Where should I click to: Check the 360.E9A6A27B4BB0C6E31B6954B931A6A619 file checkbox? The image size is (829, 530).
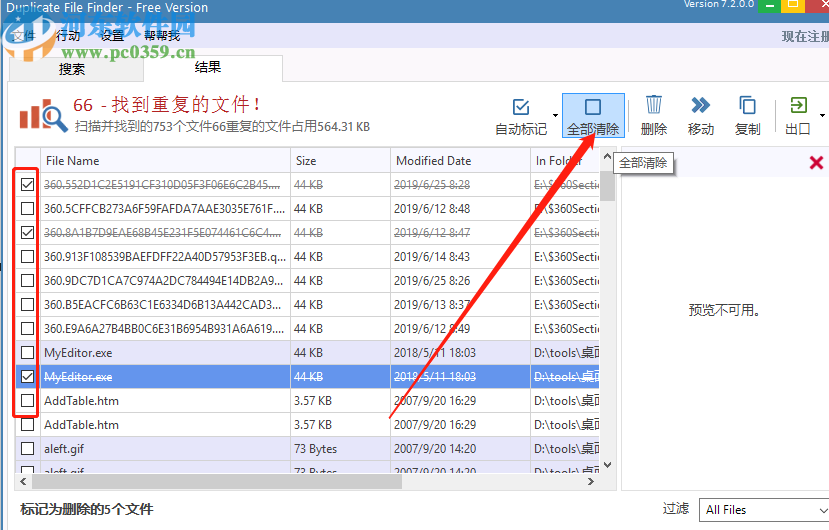click(27, 328)
